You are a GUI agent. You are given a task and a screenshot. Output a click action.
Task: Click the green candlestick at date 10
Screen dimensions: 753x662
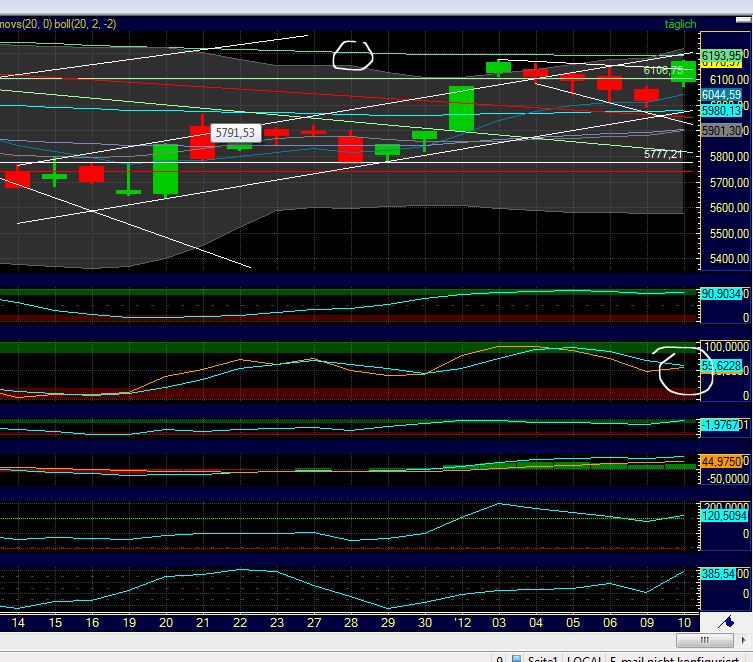pyautogui.click(x=683, y=70)
